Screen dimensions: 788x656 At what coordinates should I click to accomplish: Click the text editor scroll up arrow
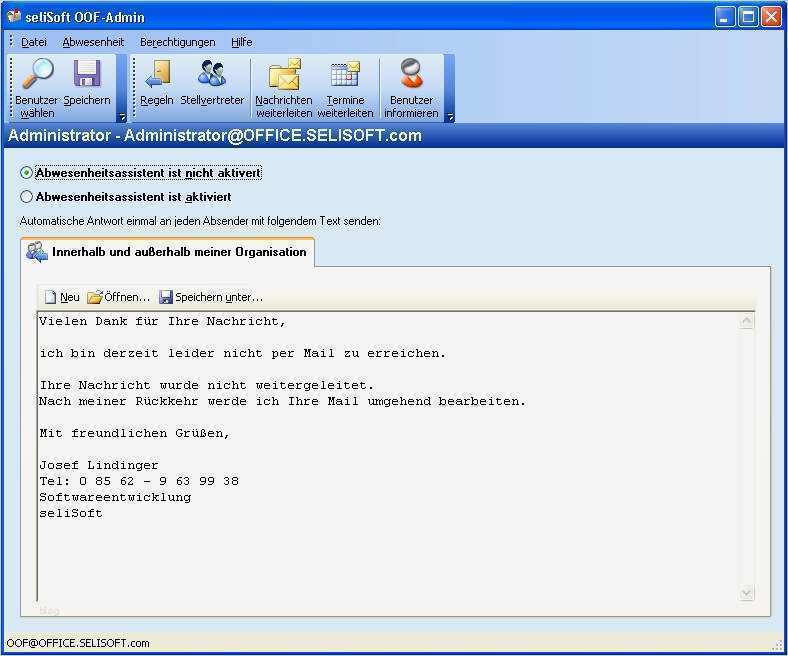[x=747, y=321]
